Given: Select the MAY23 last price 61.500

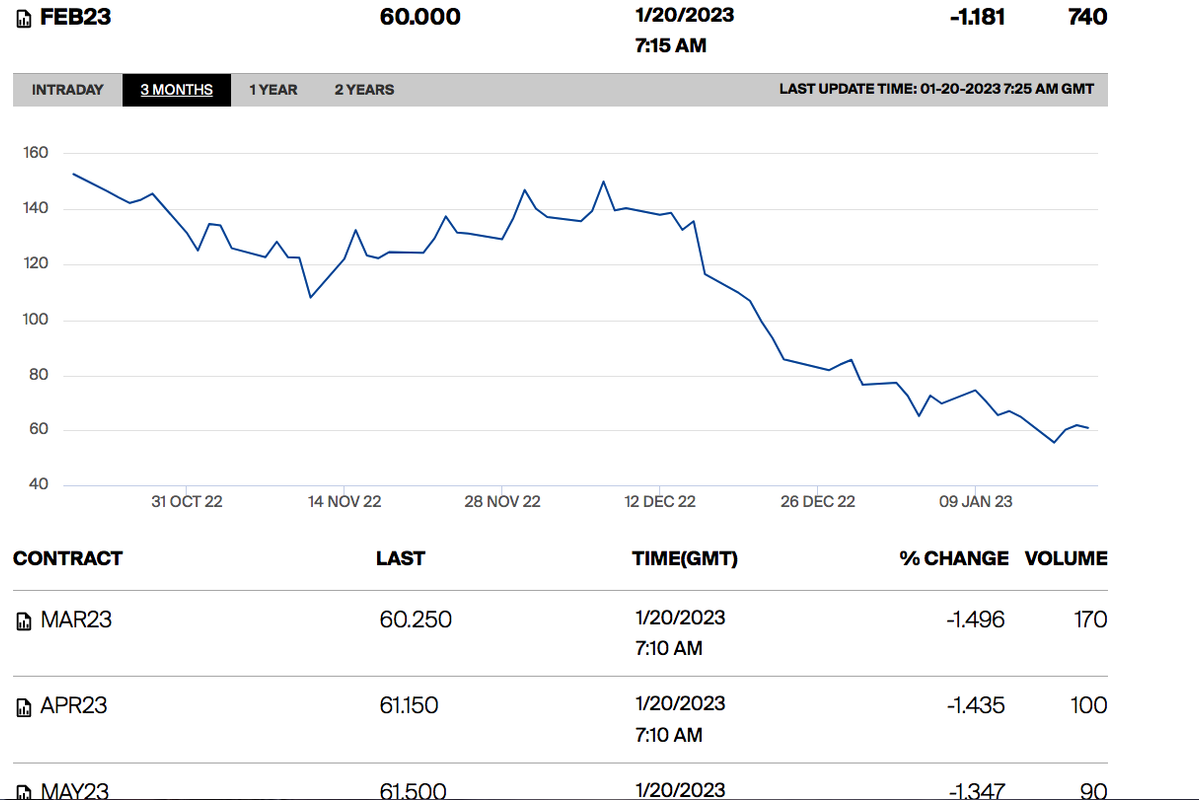Looking at the screenshot, I should coord(413,790).
